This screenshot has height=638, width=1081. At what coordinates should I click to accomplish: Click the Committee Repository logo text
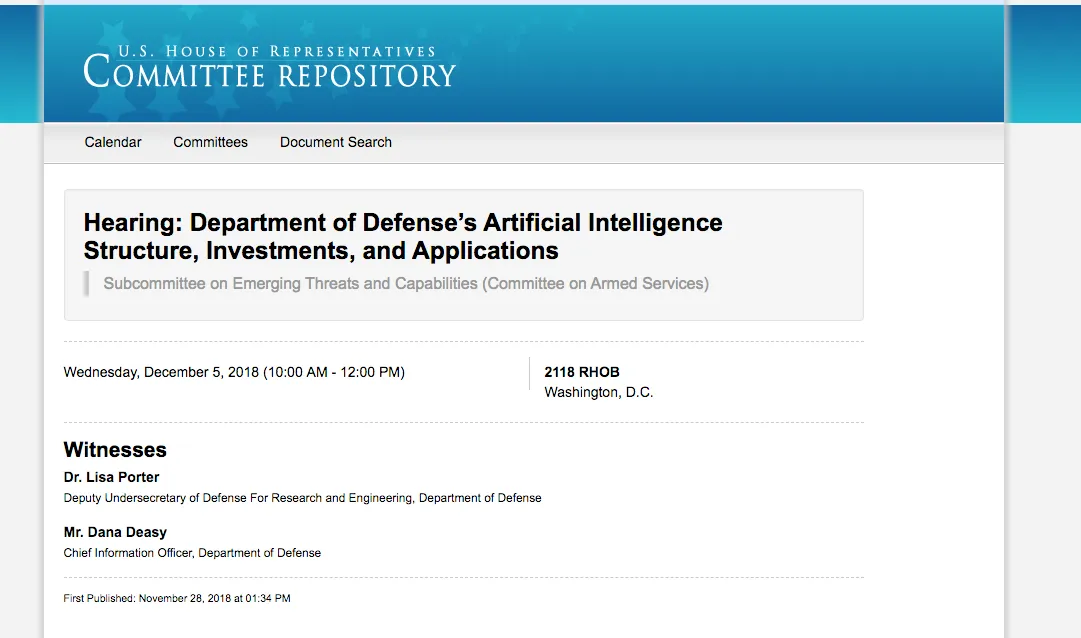tap(270, 73)
